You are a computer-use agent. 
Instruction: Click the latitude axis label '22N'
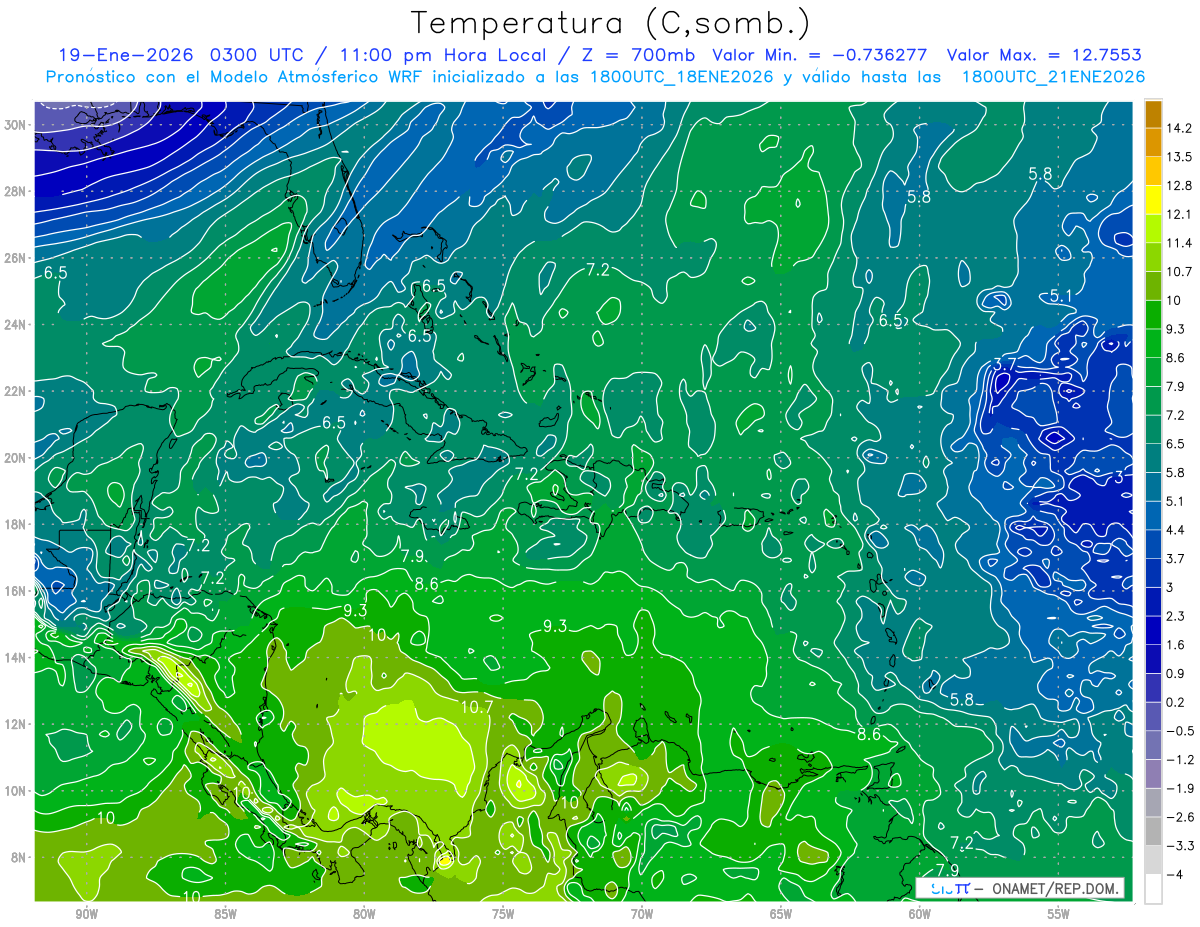click(x=17, y=391)
